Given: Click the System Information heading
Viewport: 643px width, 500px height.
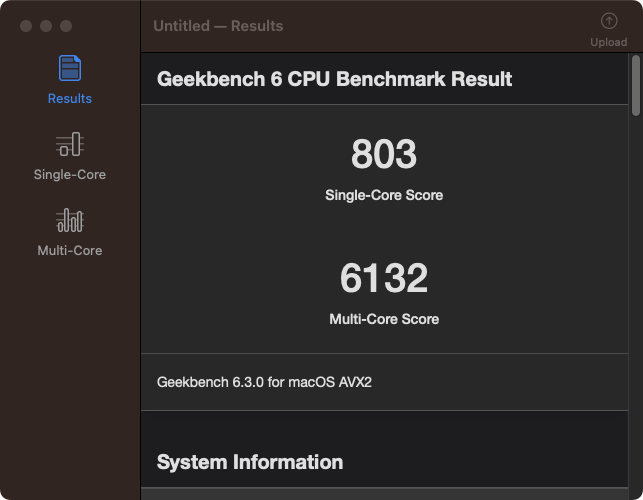Looking at the screenshot, I should 250,462.
